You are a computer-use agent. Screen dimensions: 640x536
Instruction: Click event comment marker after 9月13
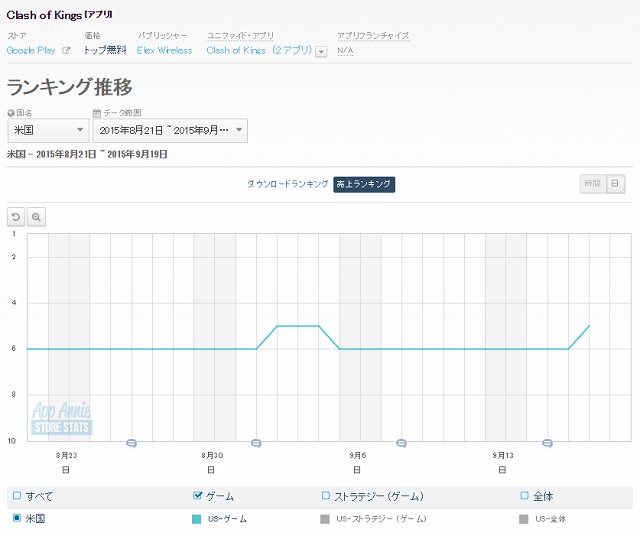[547, 443]
